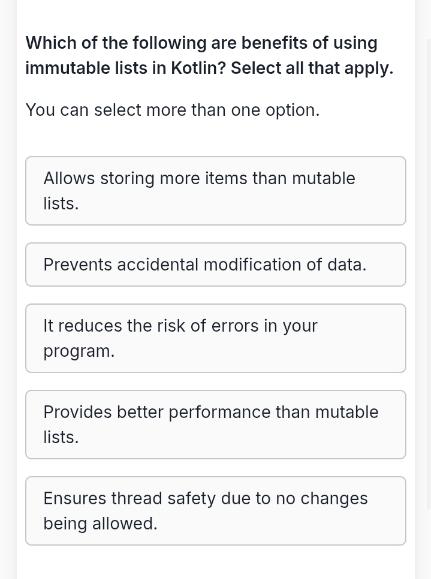Click the word 'Prevents' in second answer

click(x=78, y=264)
